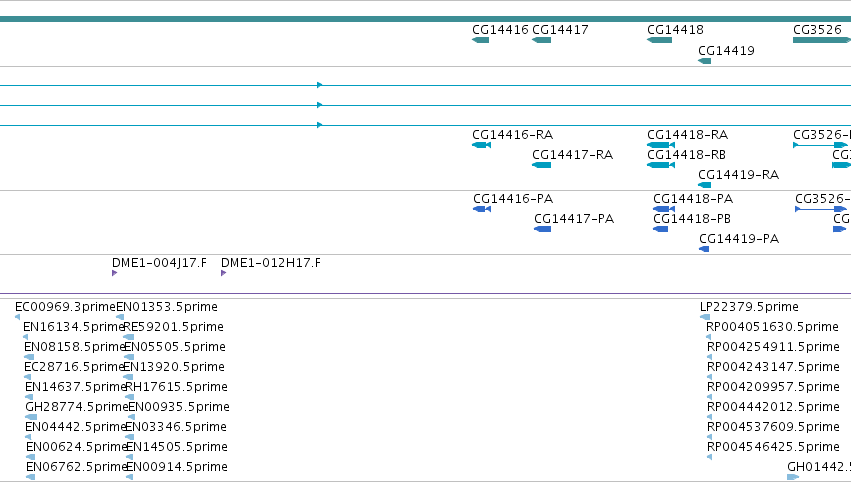Open transcript CG14417-RA label
This screenshot has height=482, width=851.
coord(573,155)
